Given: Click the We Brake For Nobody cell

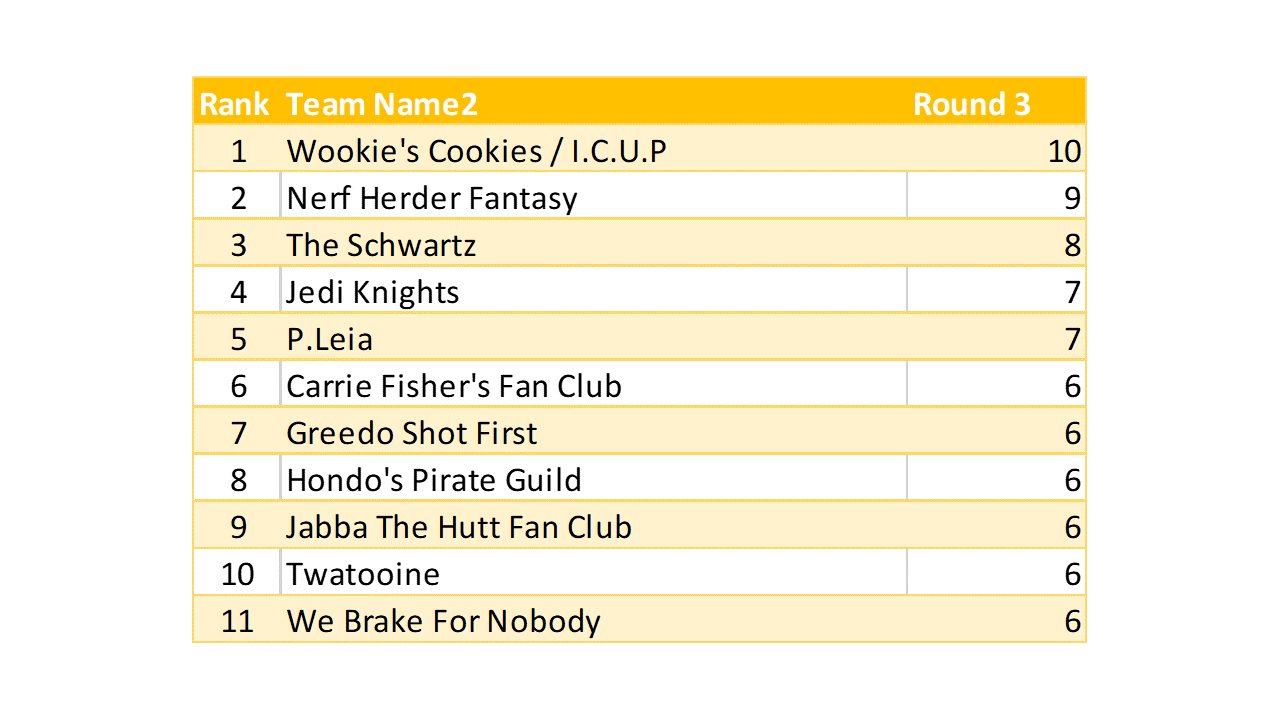Looking at the screenshot, I should tap(444, 621).
